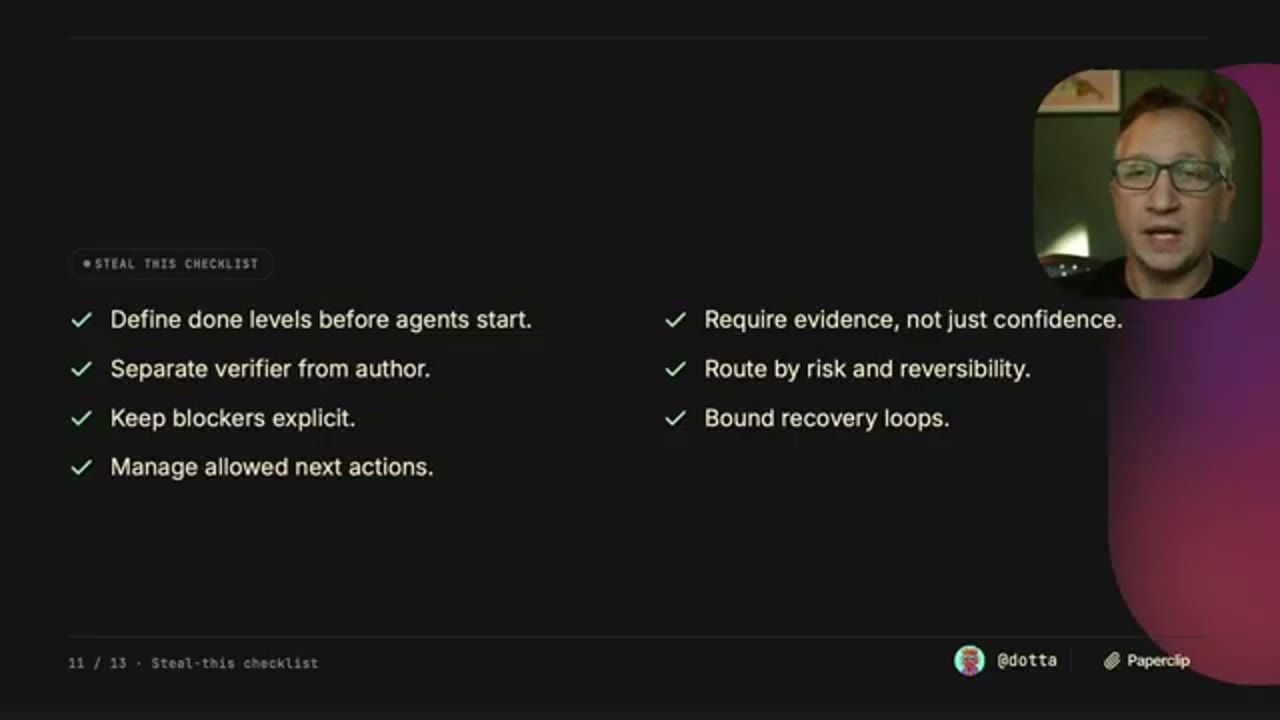Screen dimensions: 1280x720
Task: Click the checkmark beside Keep blockers explicit
Action: [81, 418]
